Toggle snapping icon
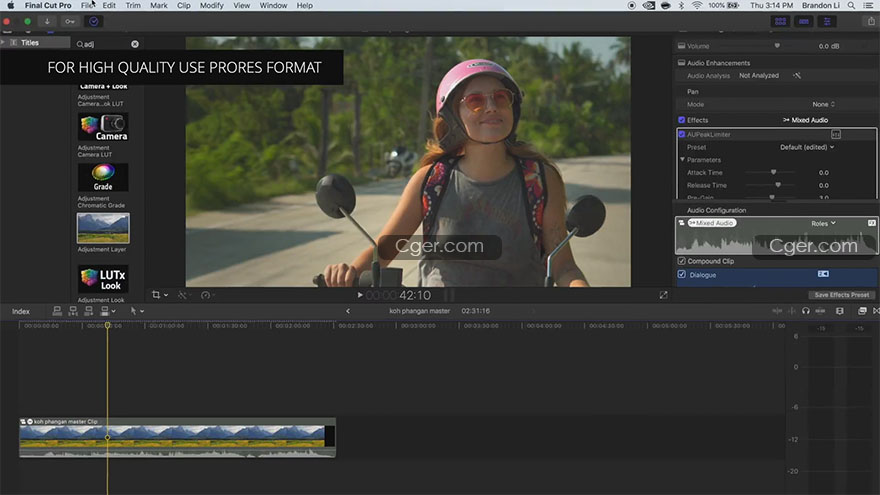Viewport: 880px width, 495px height. pyautogui.click(x=821, y=311)
